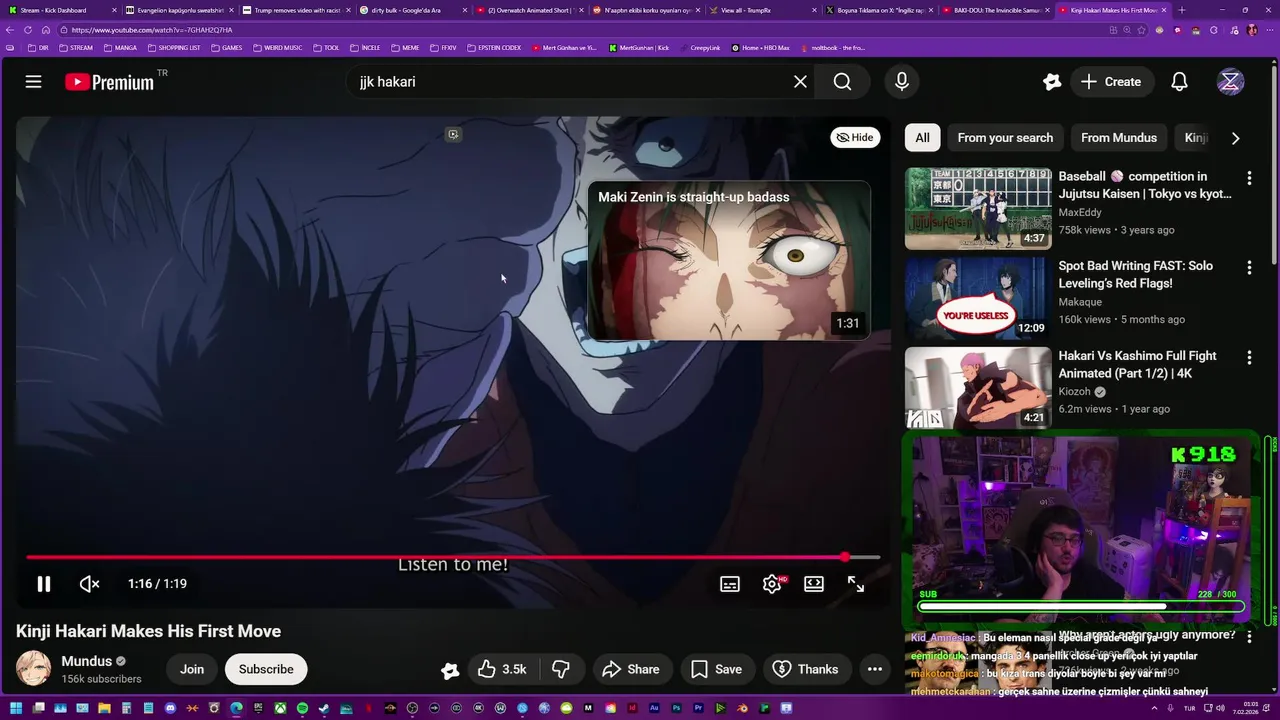Open the Spotify taskbar icon

pos(302,709)
